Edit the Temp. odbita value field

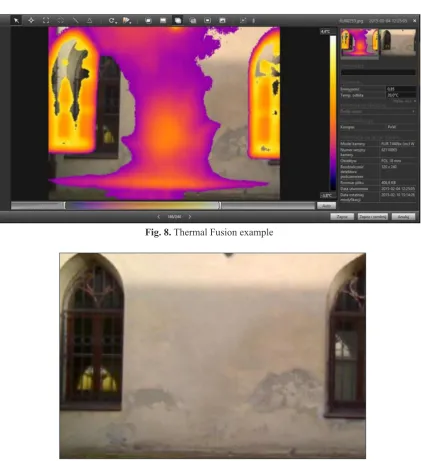click(x=401, y=95)
